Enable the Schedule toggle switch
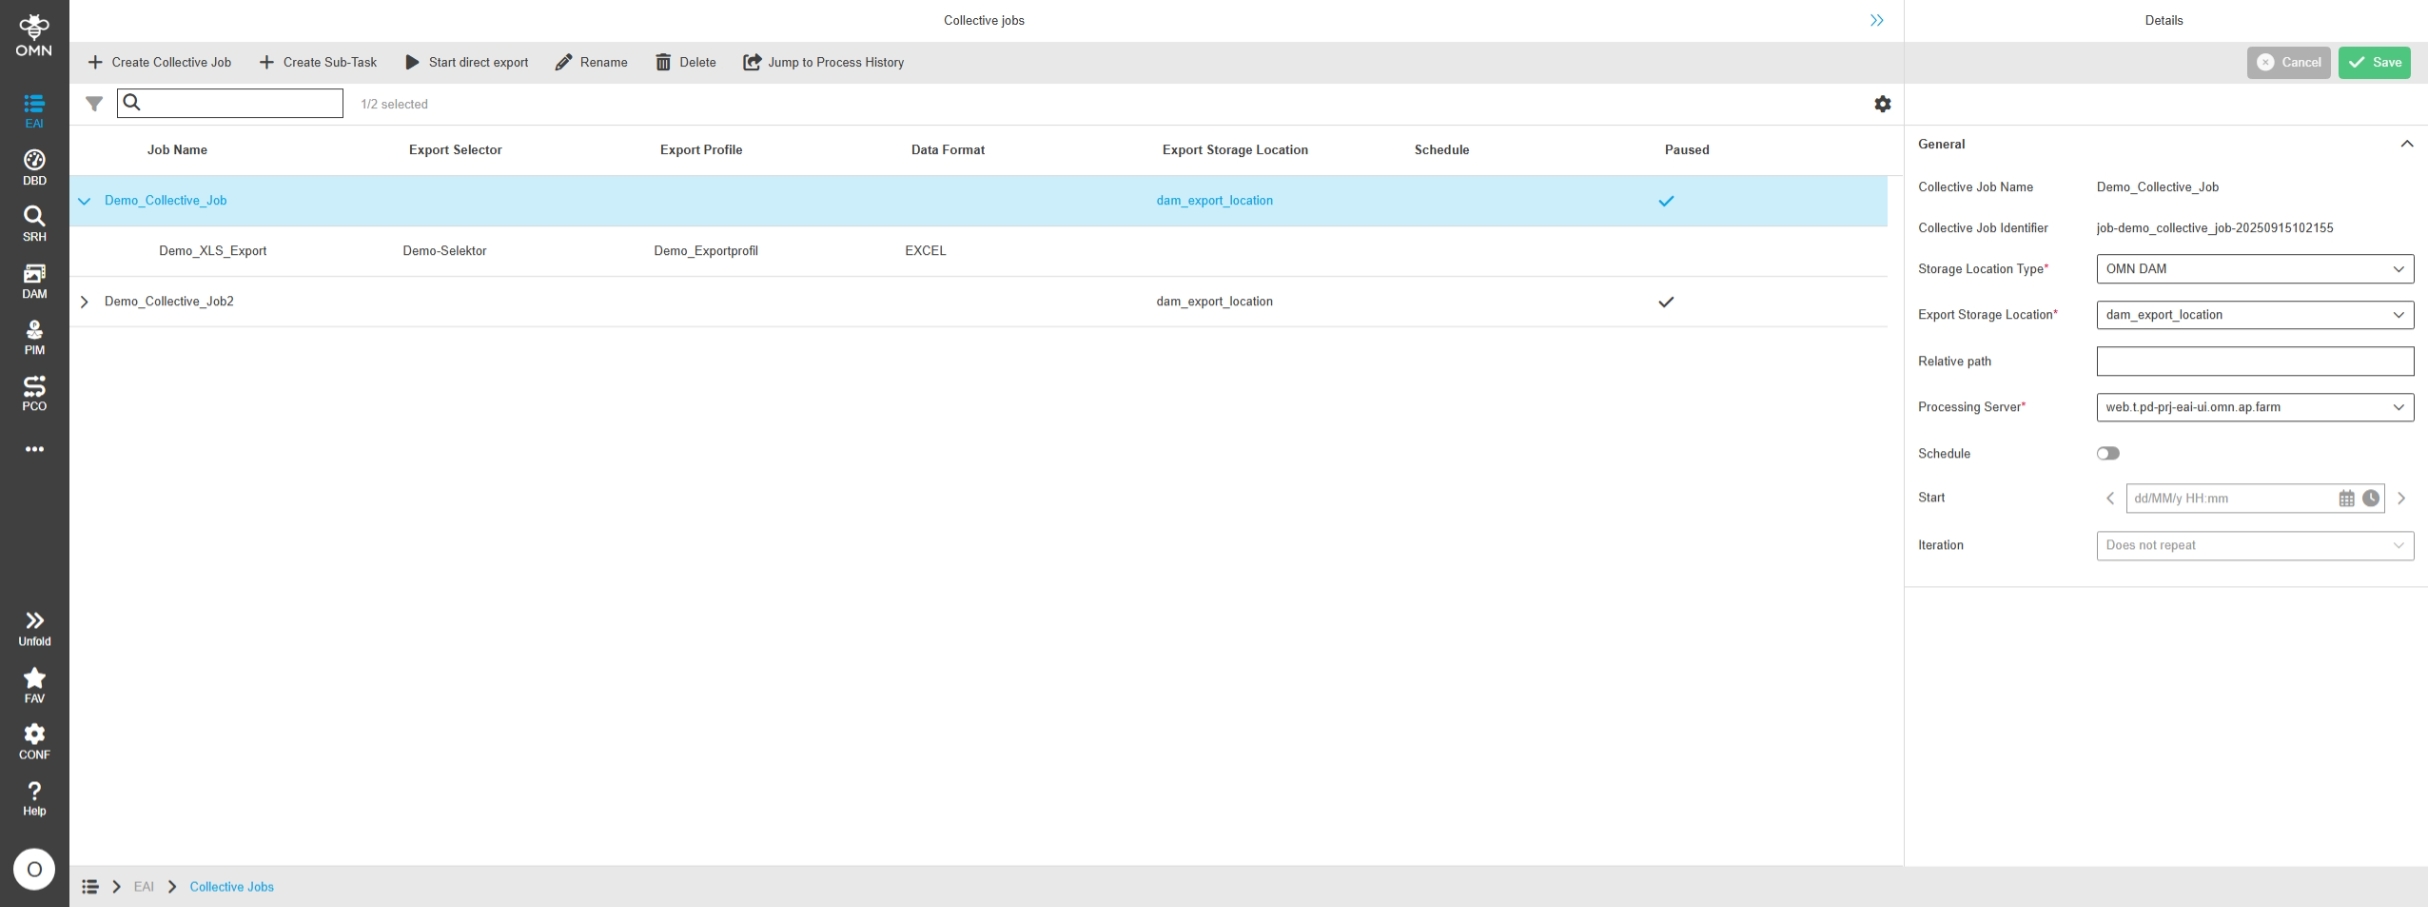Image resolution: width=2428 pixels, height=907 pixels. (2107, 453)
